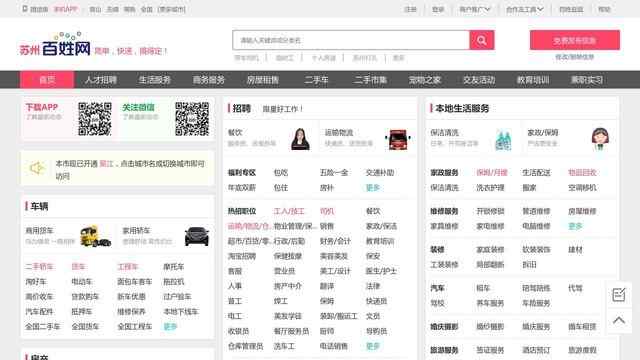Click the 电脑维修 repair link
The image size is (640, 360).
(536, 226)
